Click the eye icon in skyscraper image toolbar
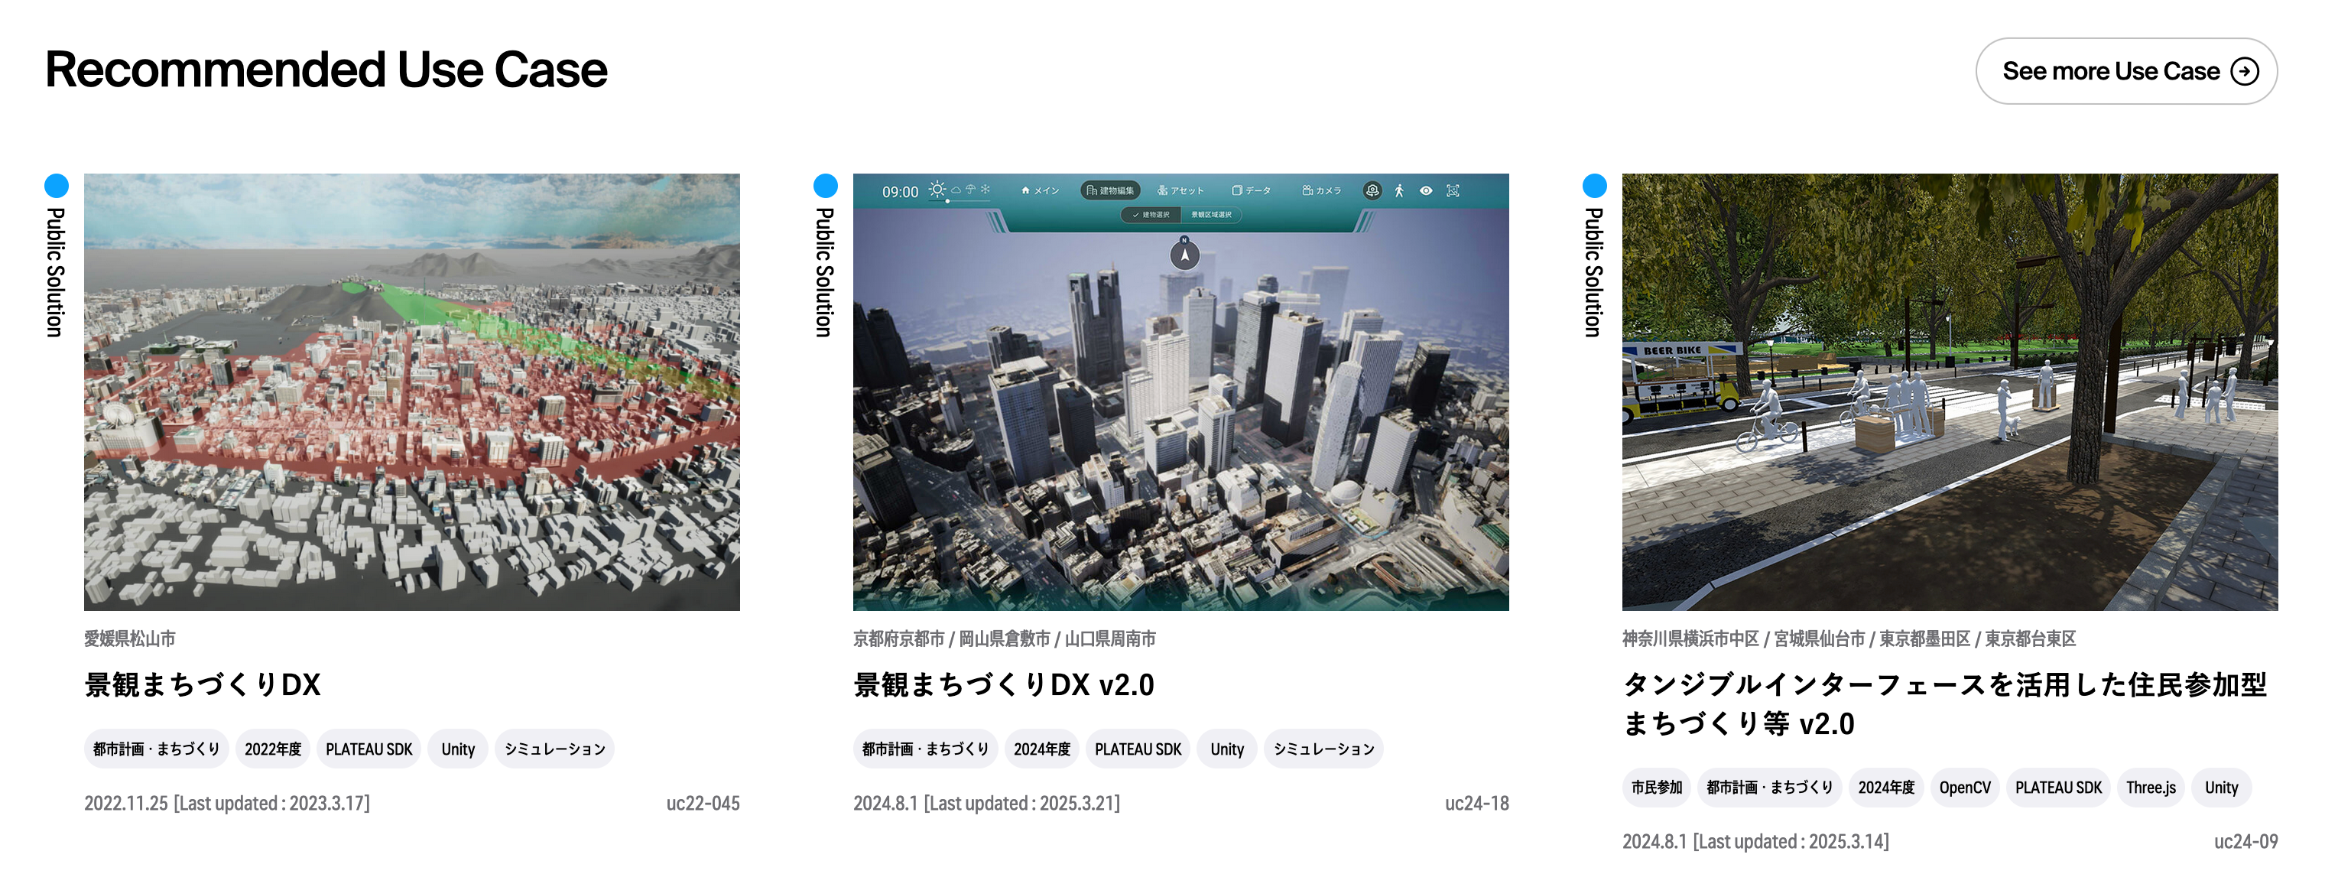The height and width of the screenshot is (887, 2338). click(x=1426, y=190)
